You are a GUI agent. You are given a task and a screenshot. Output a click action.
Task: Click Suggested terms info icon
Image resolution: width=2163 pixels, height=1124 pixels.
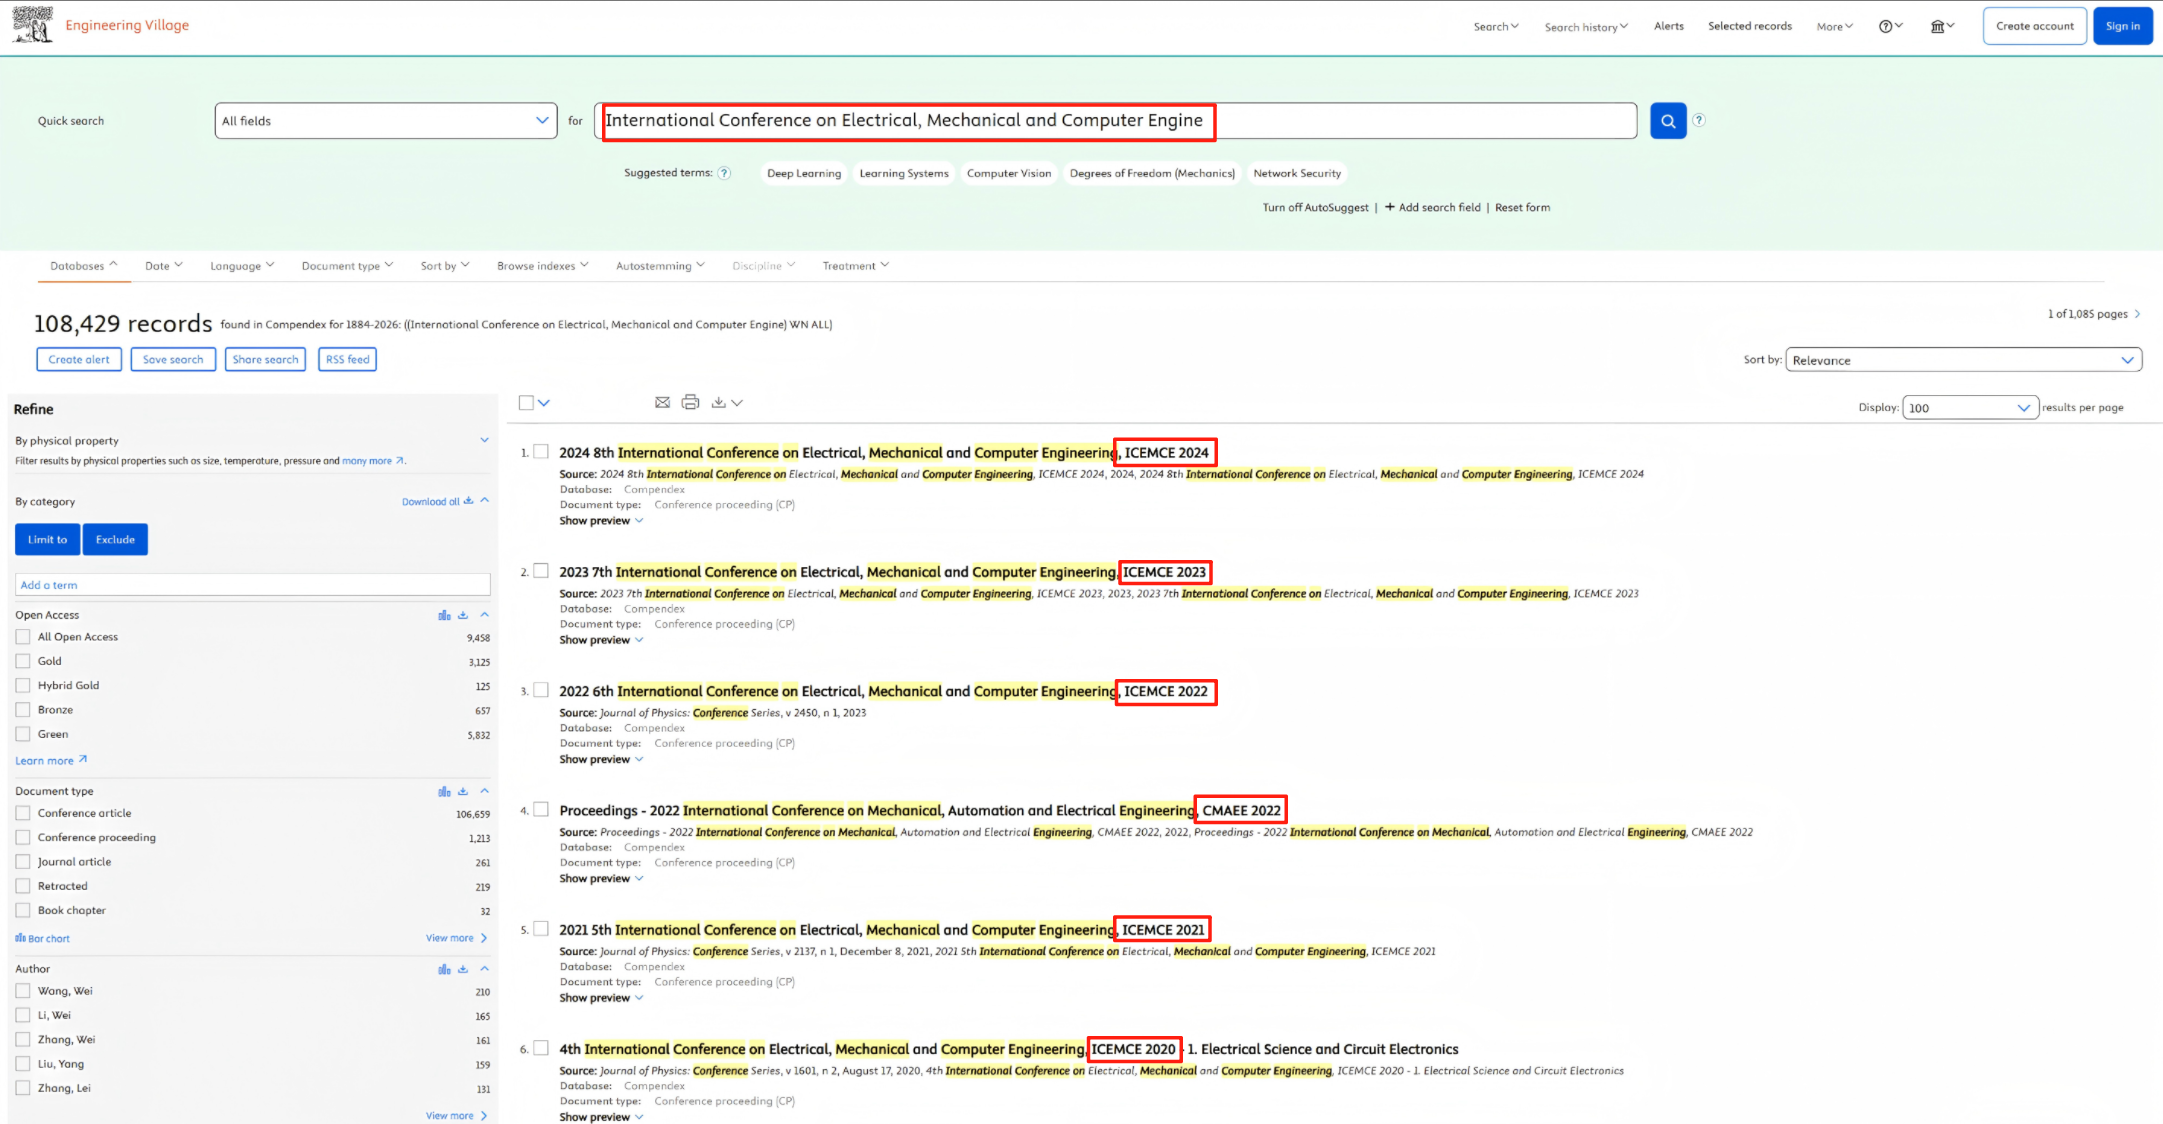(x=725, y=173)
